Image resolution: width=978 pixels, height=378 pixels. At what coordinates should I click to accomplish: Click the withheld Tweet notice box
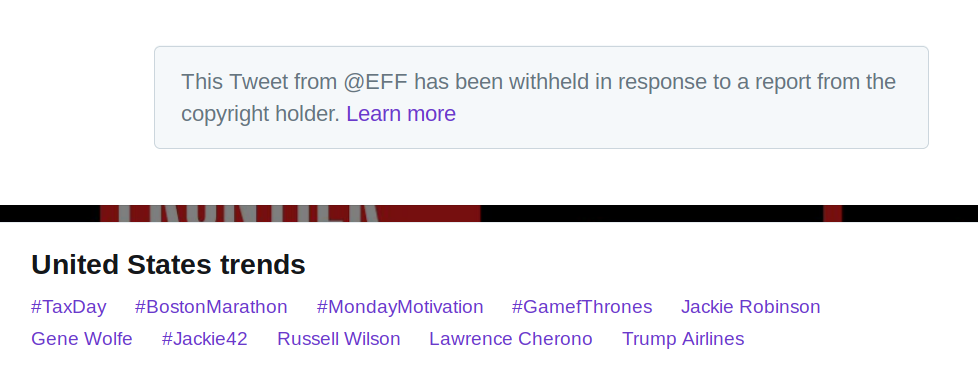(x=541, y=97)
